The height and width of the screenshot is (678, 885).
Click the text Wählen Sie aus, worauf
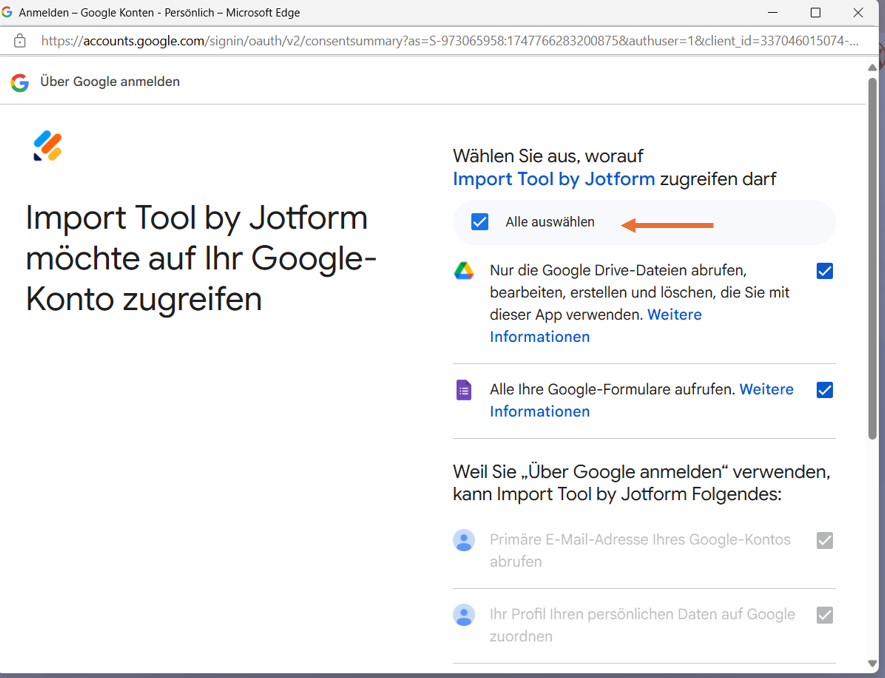(548, 156)
